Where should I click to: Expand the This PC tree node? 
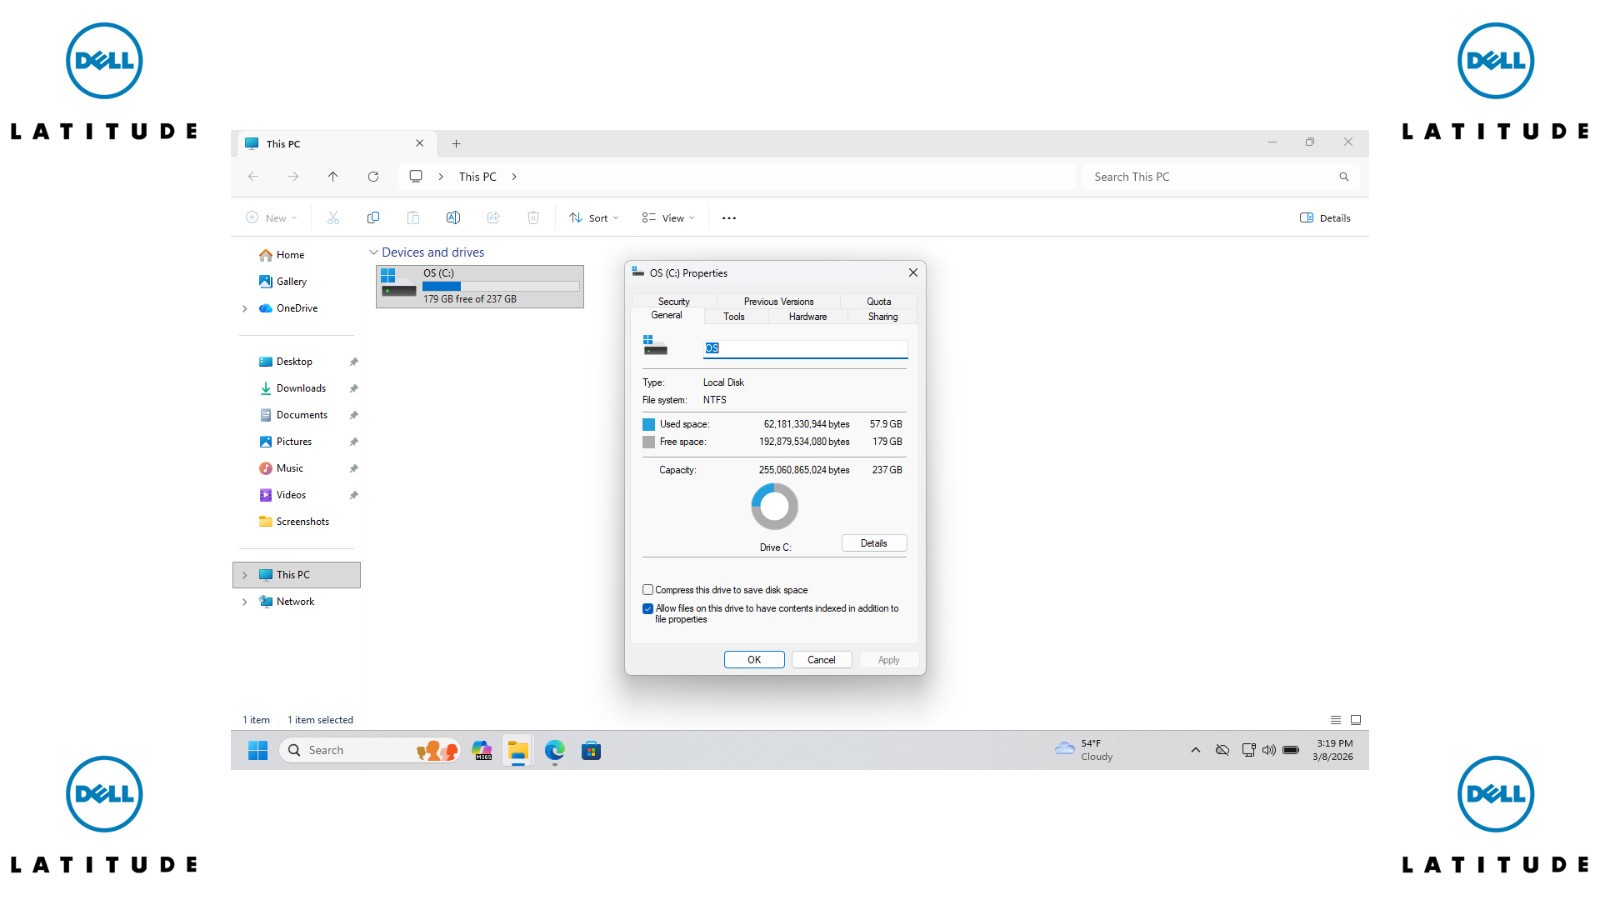click(244, 575)
